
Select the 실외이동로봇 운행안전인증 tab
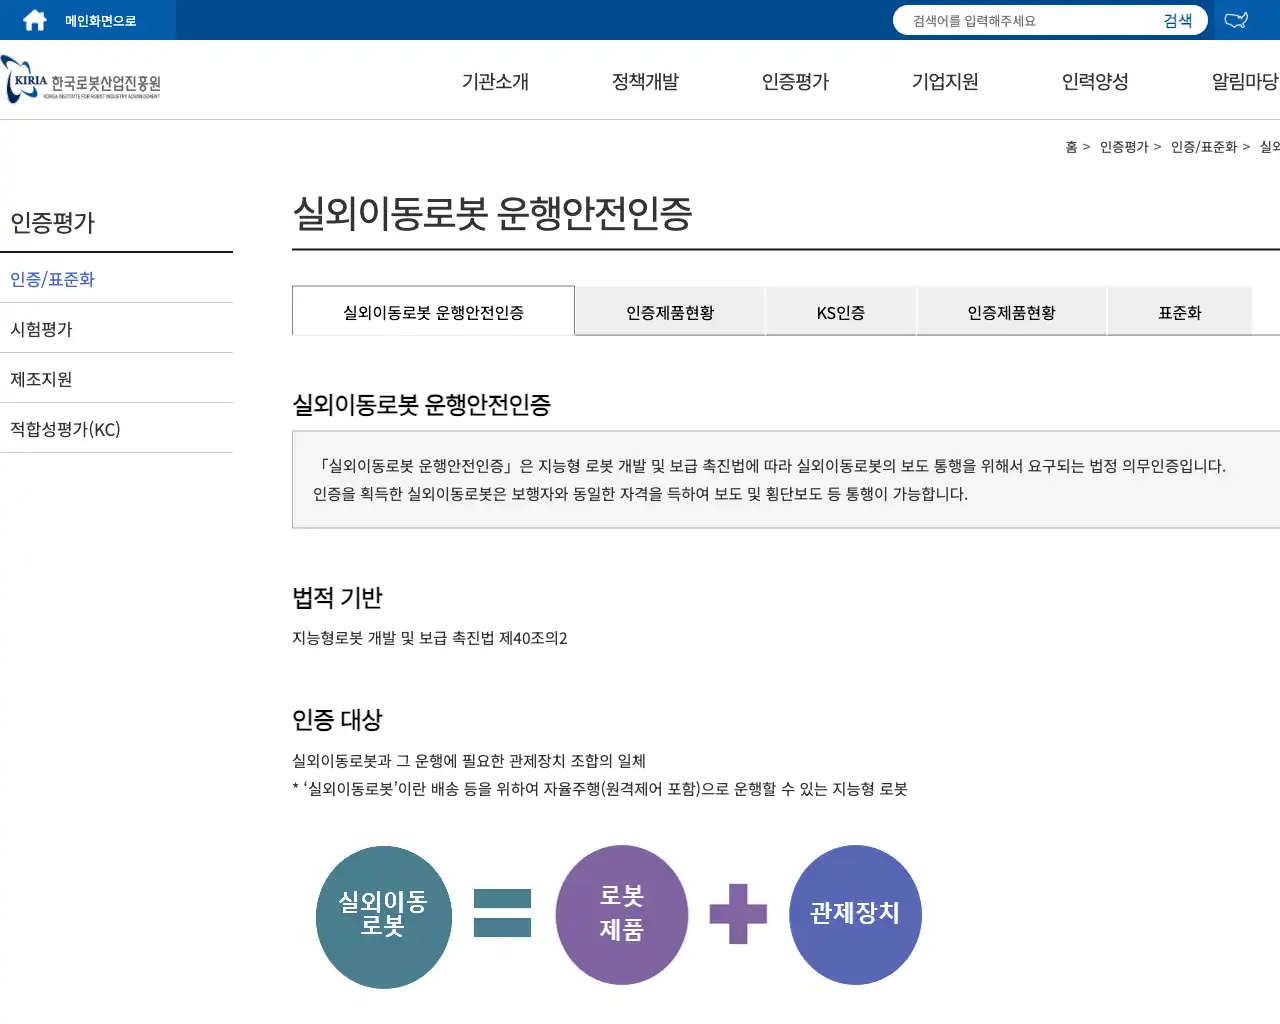[x=432, y=311]
